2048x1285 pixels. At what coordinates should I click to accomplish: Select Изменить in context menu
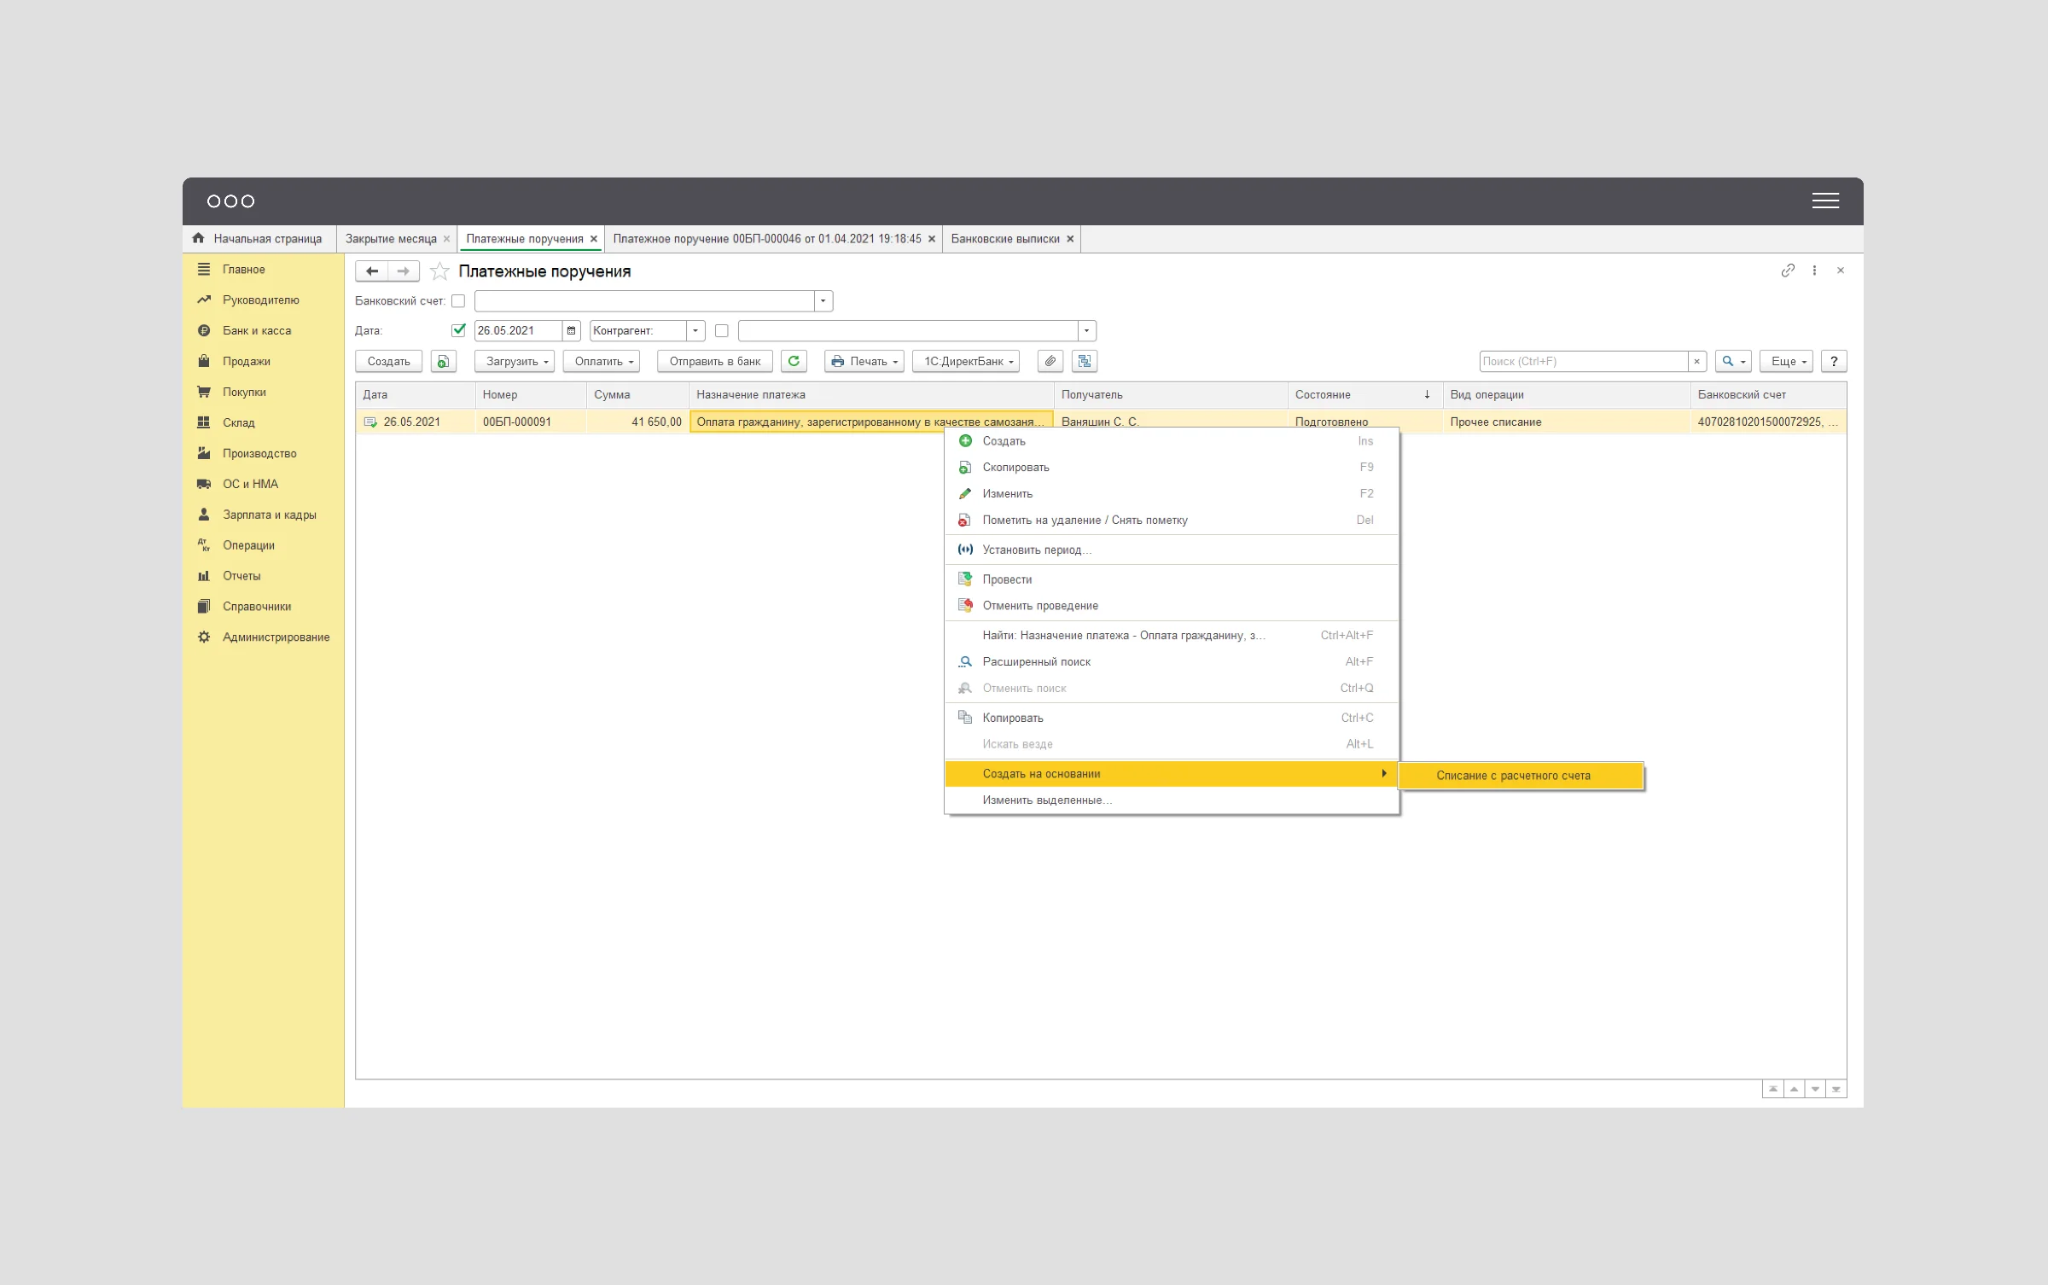[1172, 494]
